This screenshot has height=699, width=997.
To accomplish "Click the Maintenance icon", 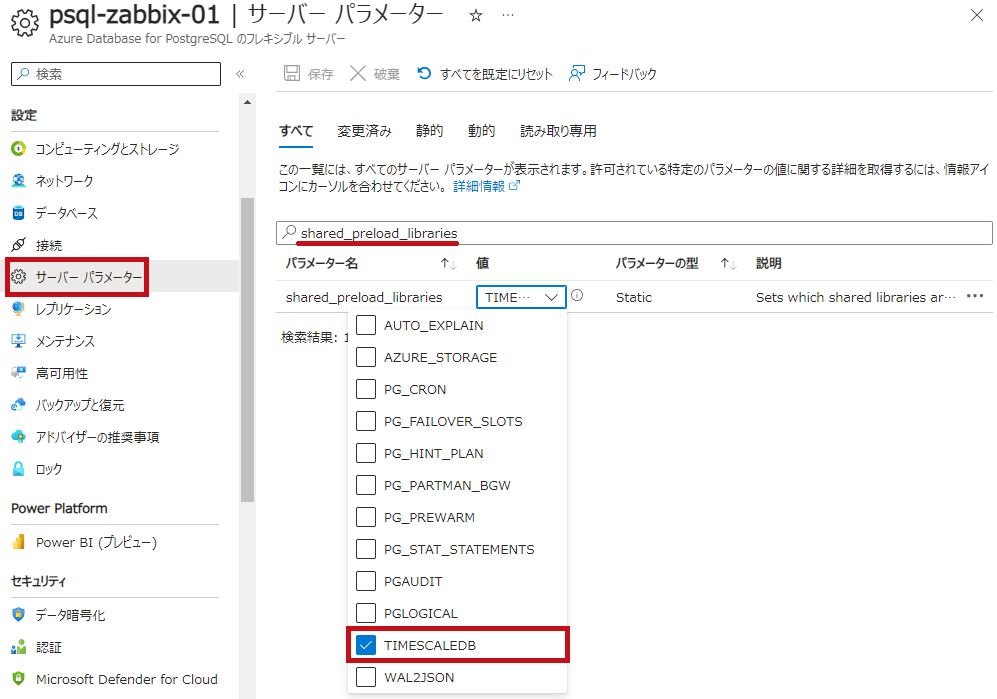I will (18, 341).
